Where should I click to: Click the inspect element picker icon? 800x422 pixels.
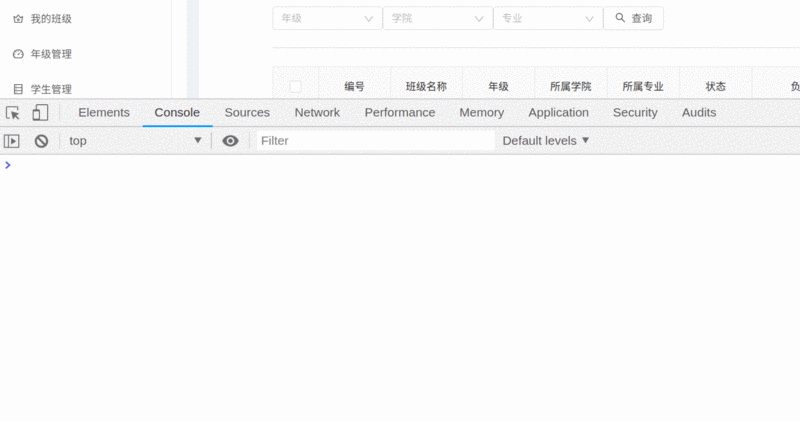pos(13,113)
